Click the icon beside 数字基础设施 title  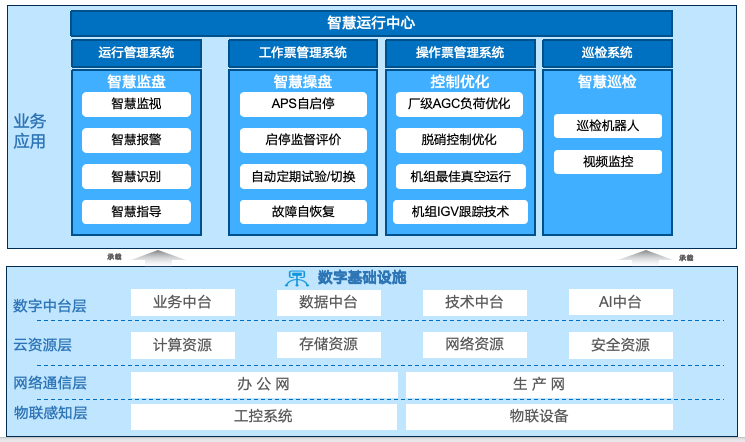297,278
